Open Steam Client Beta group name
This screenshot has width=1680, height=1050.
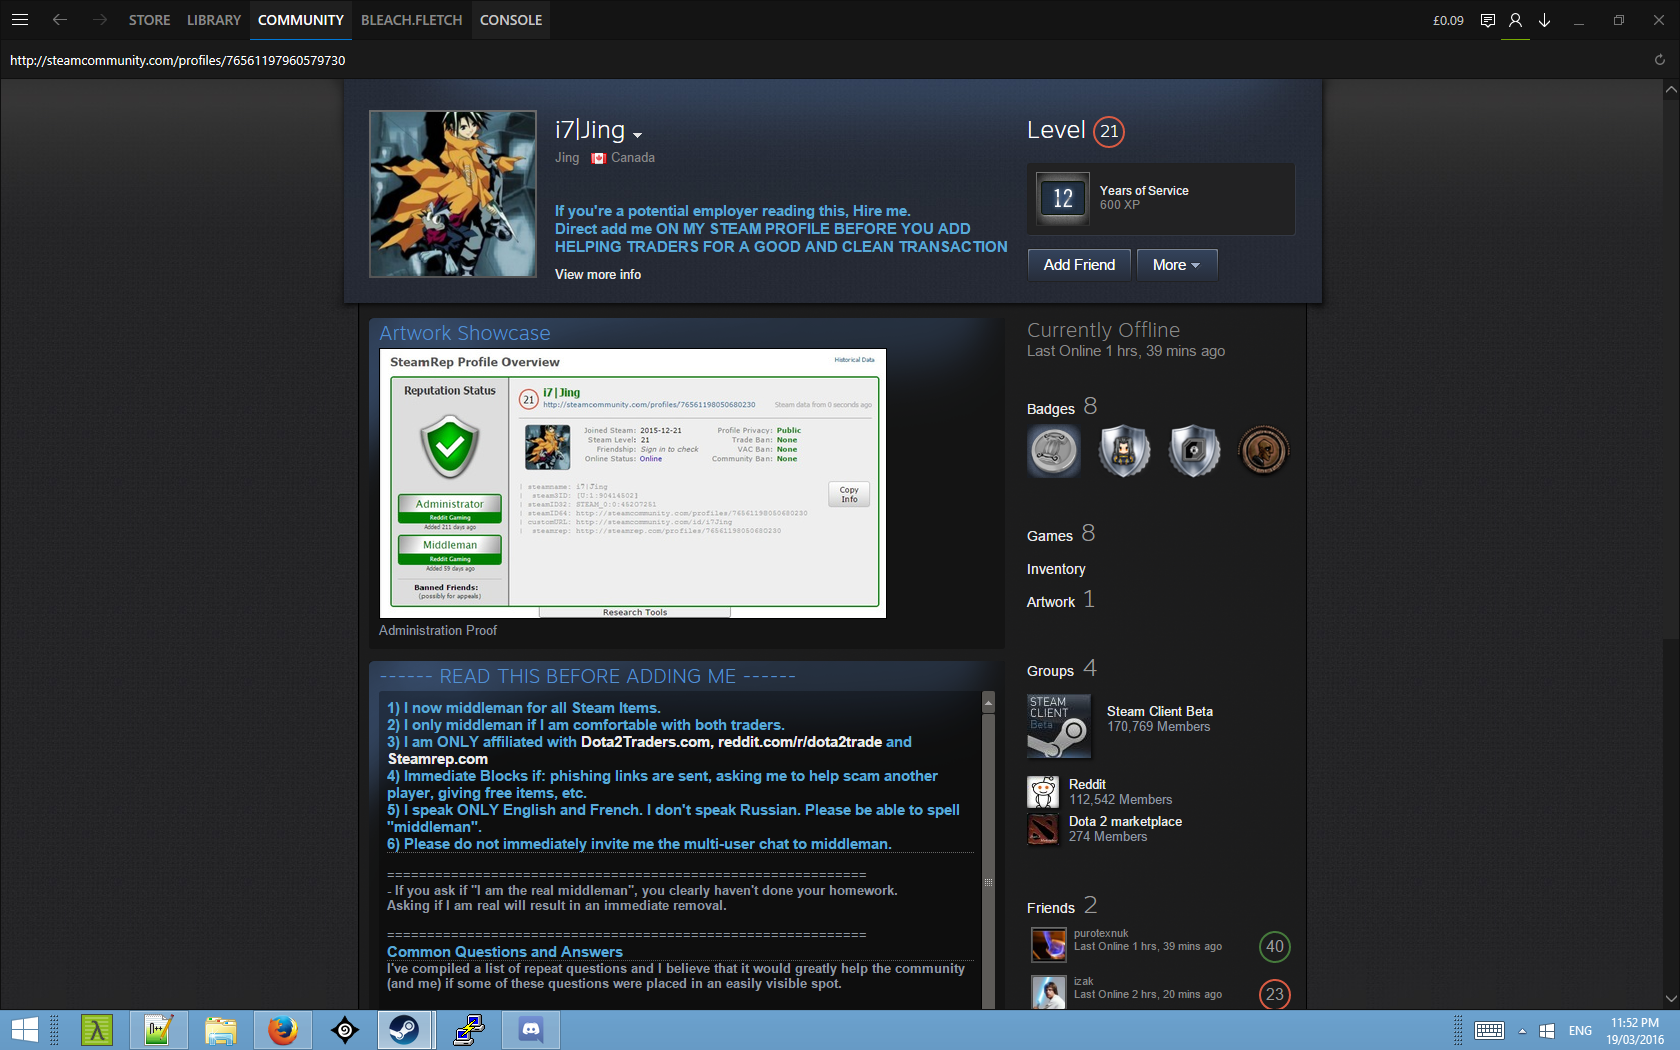tap(1160, 711)
